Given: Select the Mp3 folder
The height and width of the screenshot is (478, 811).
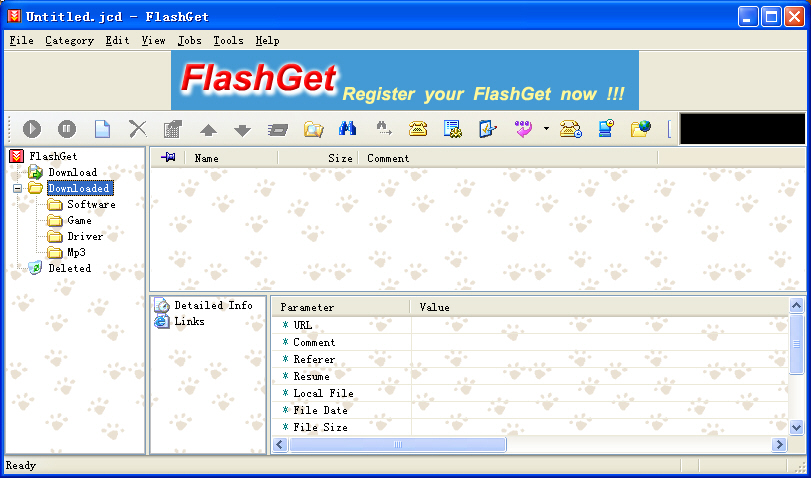Looking at the screenshot, I should pos(76,252).
